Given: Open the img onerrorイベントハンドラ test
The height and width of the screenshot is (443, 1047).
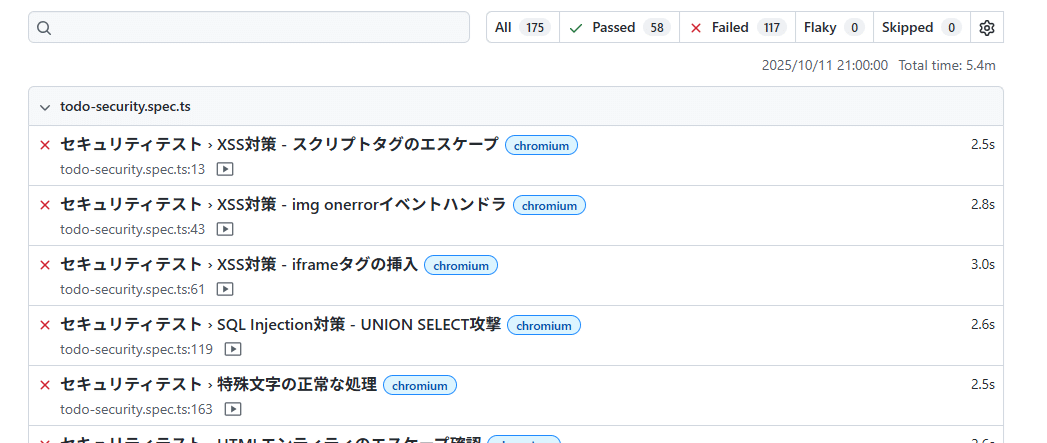Looking at the screenshot, I should coord(283,204).
